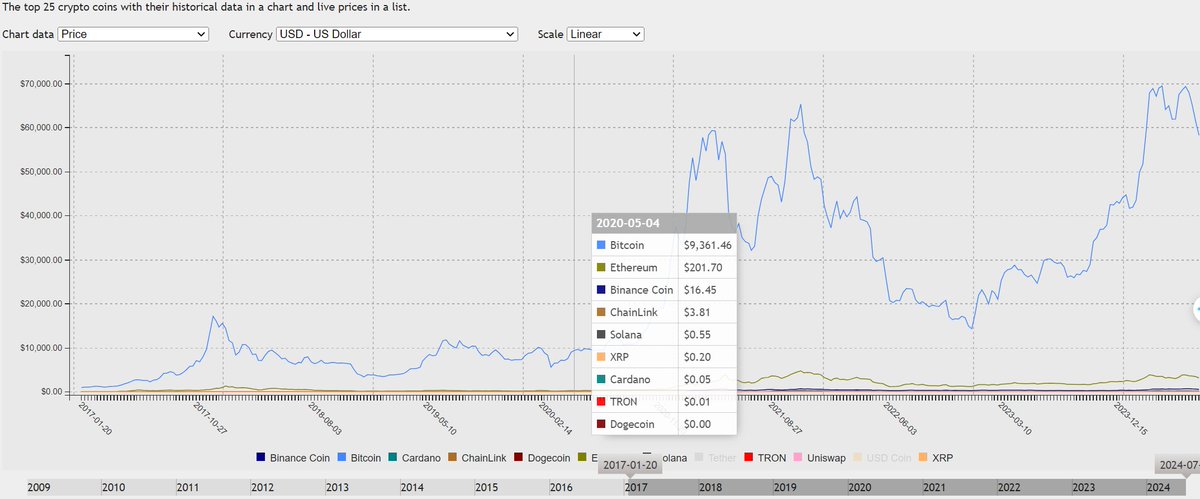1200x499 pixels.
Task: Click the $10,000.00 y-axis label
Action: coord(43,348)
